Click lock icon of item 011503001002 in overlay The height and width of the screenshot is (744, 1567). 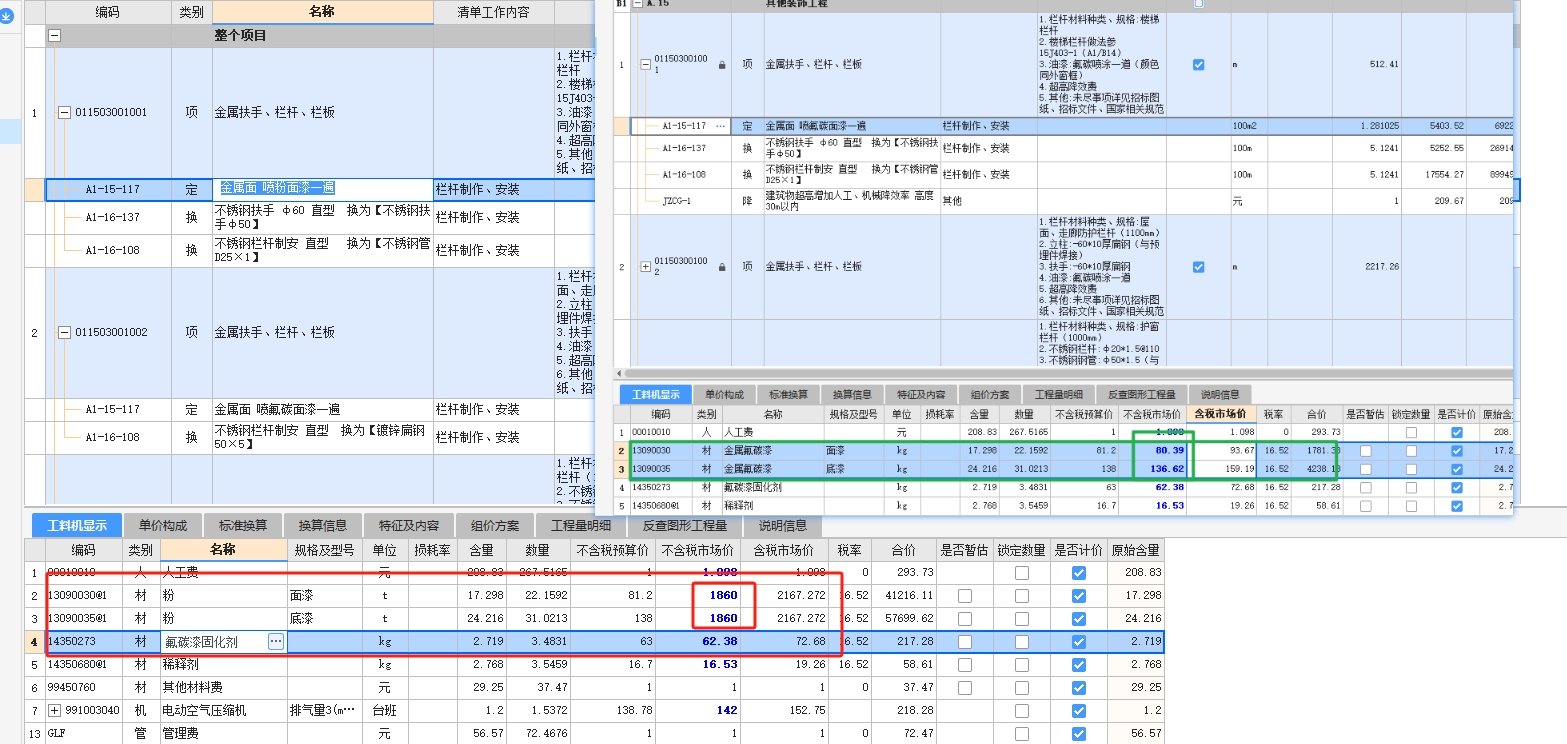tap(722, 267)
